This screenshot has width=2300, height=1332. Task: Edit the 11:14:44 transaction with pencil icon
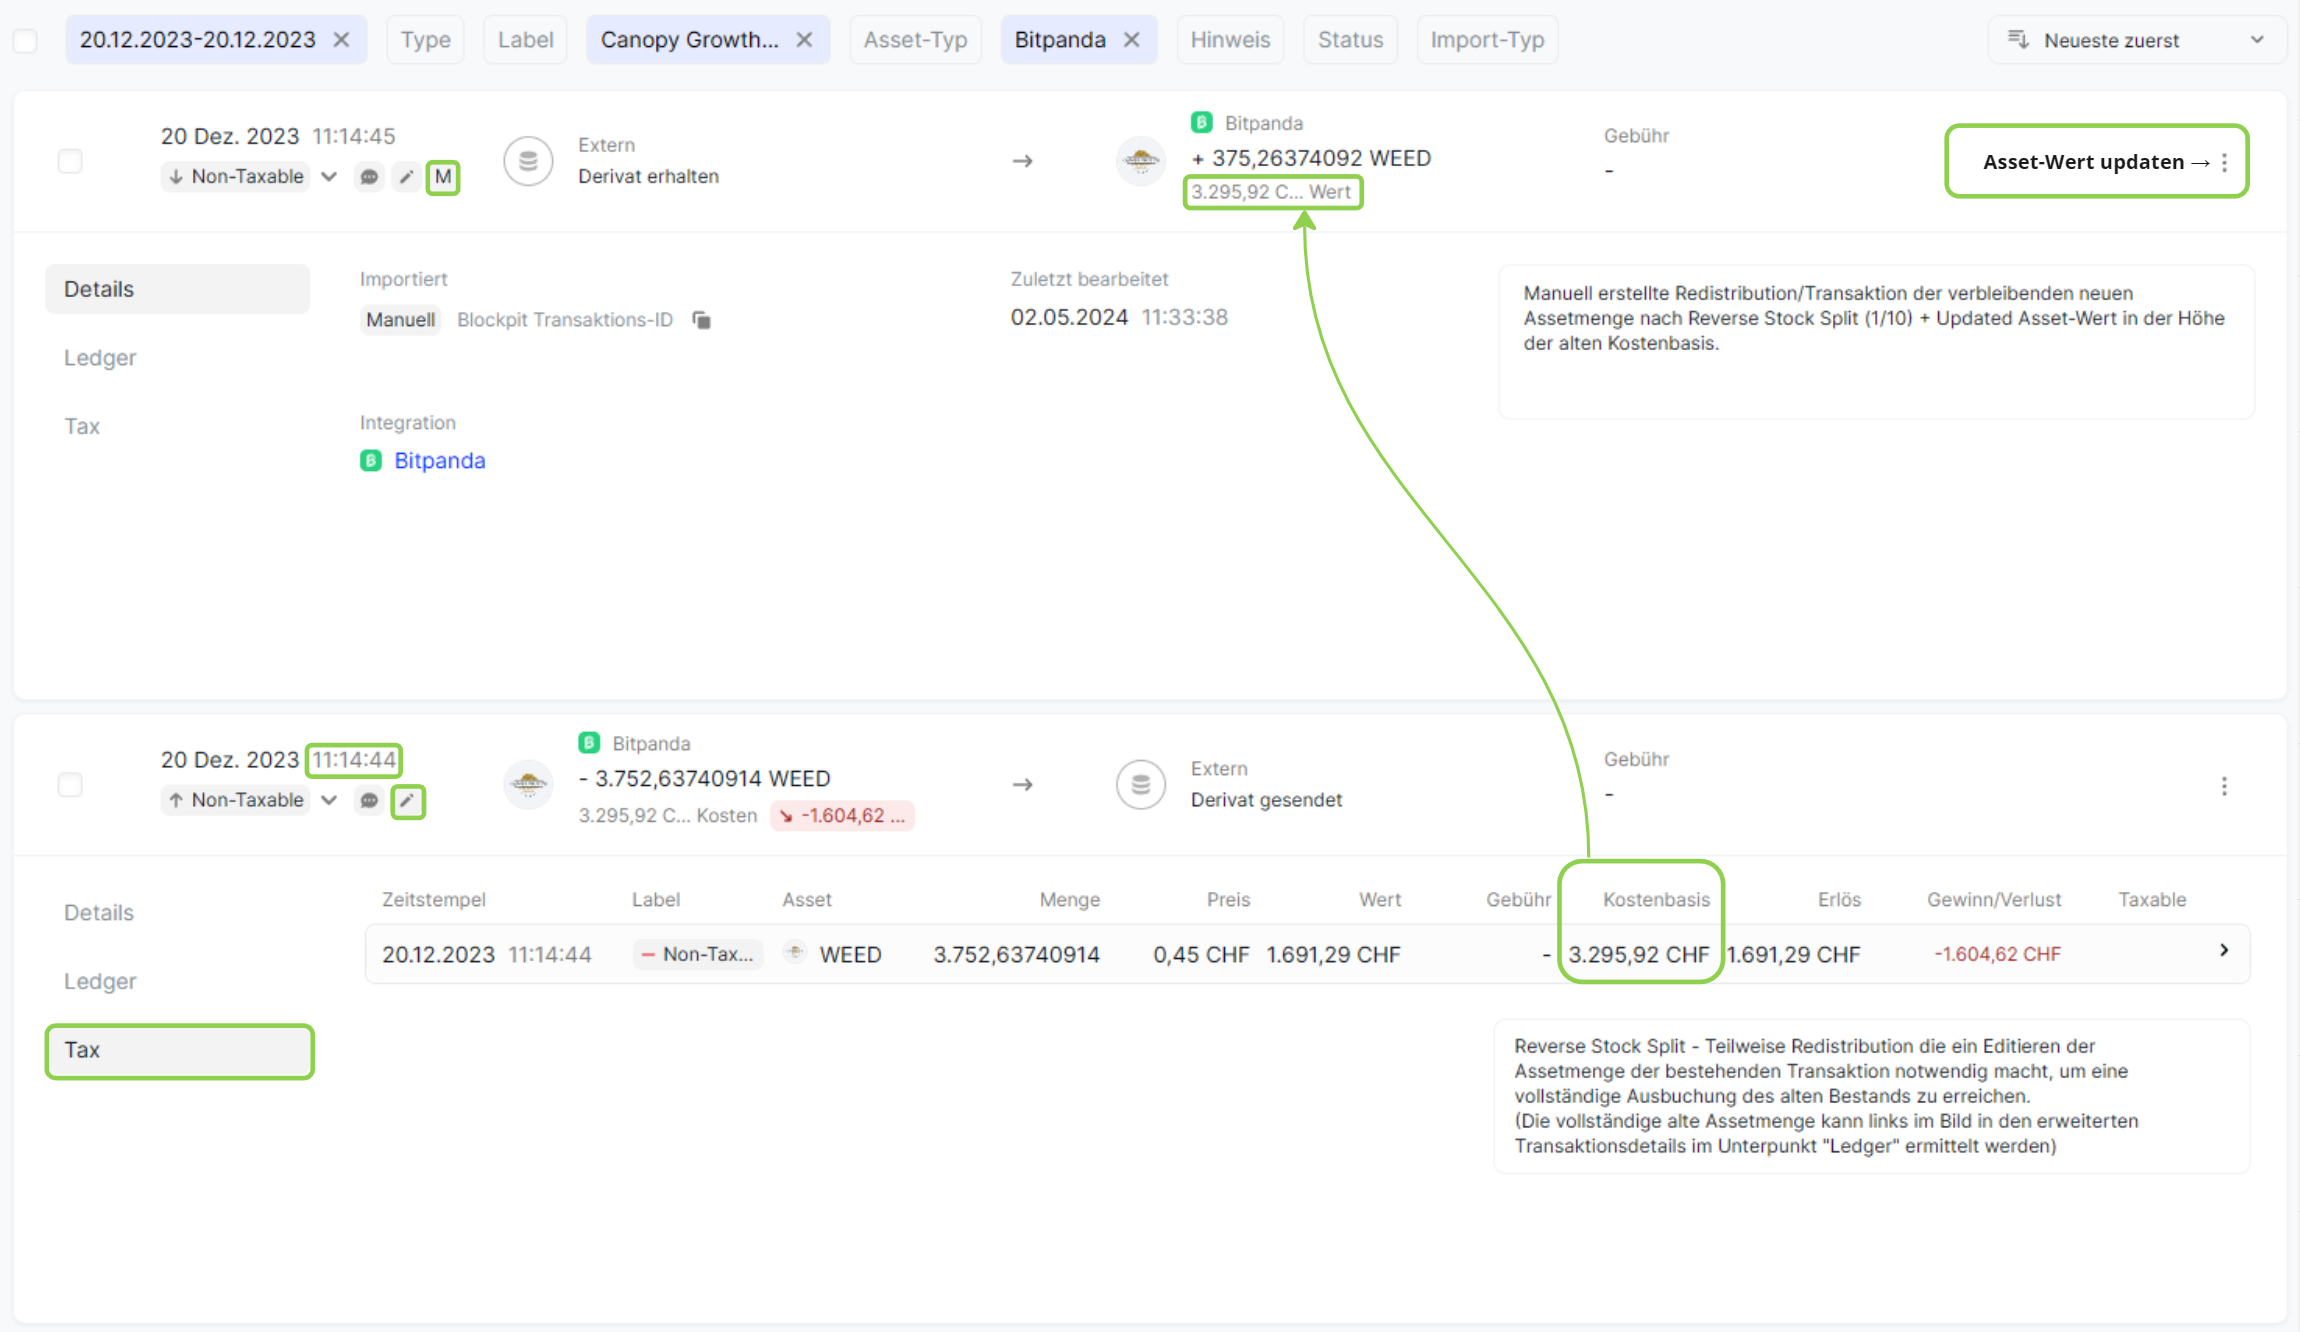pyautogui.click(x=407, y=800)
